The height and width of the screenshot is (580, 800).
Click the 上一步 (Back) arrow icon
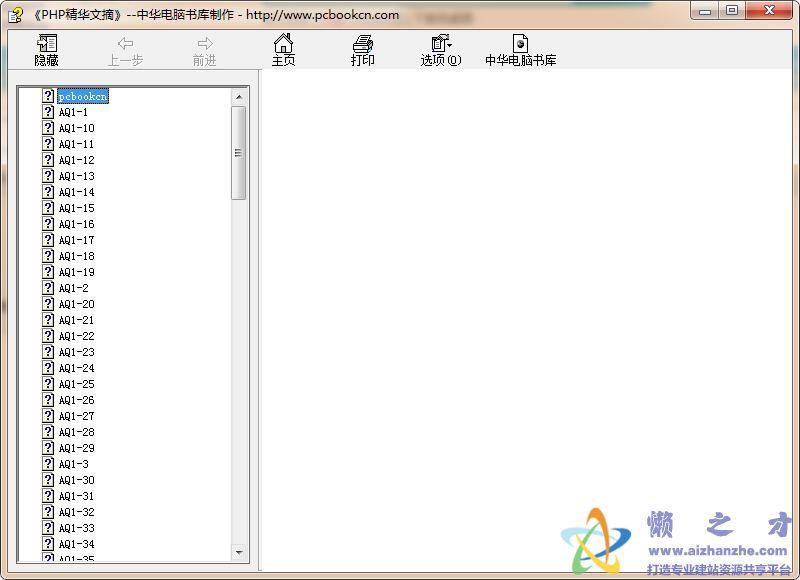(x=126, y=43)
